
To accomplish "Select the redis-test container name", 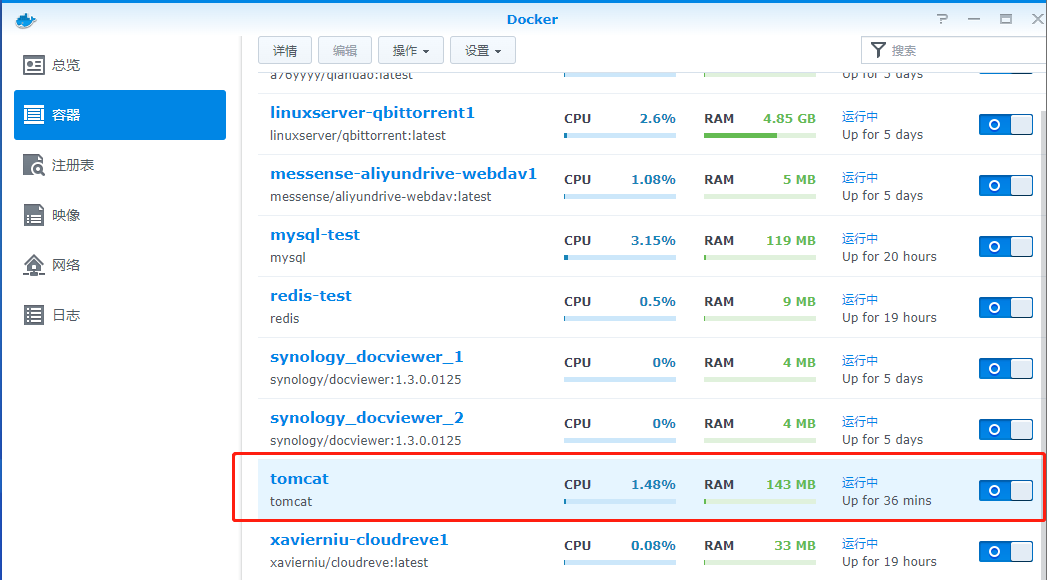I will tap(310, 296).
